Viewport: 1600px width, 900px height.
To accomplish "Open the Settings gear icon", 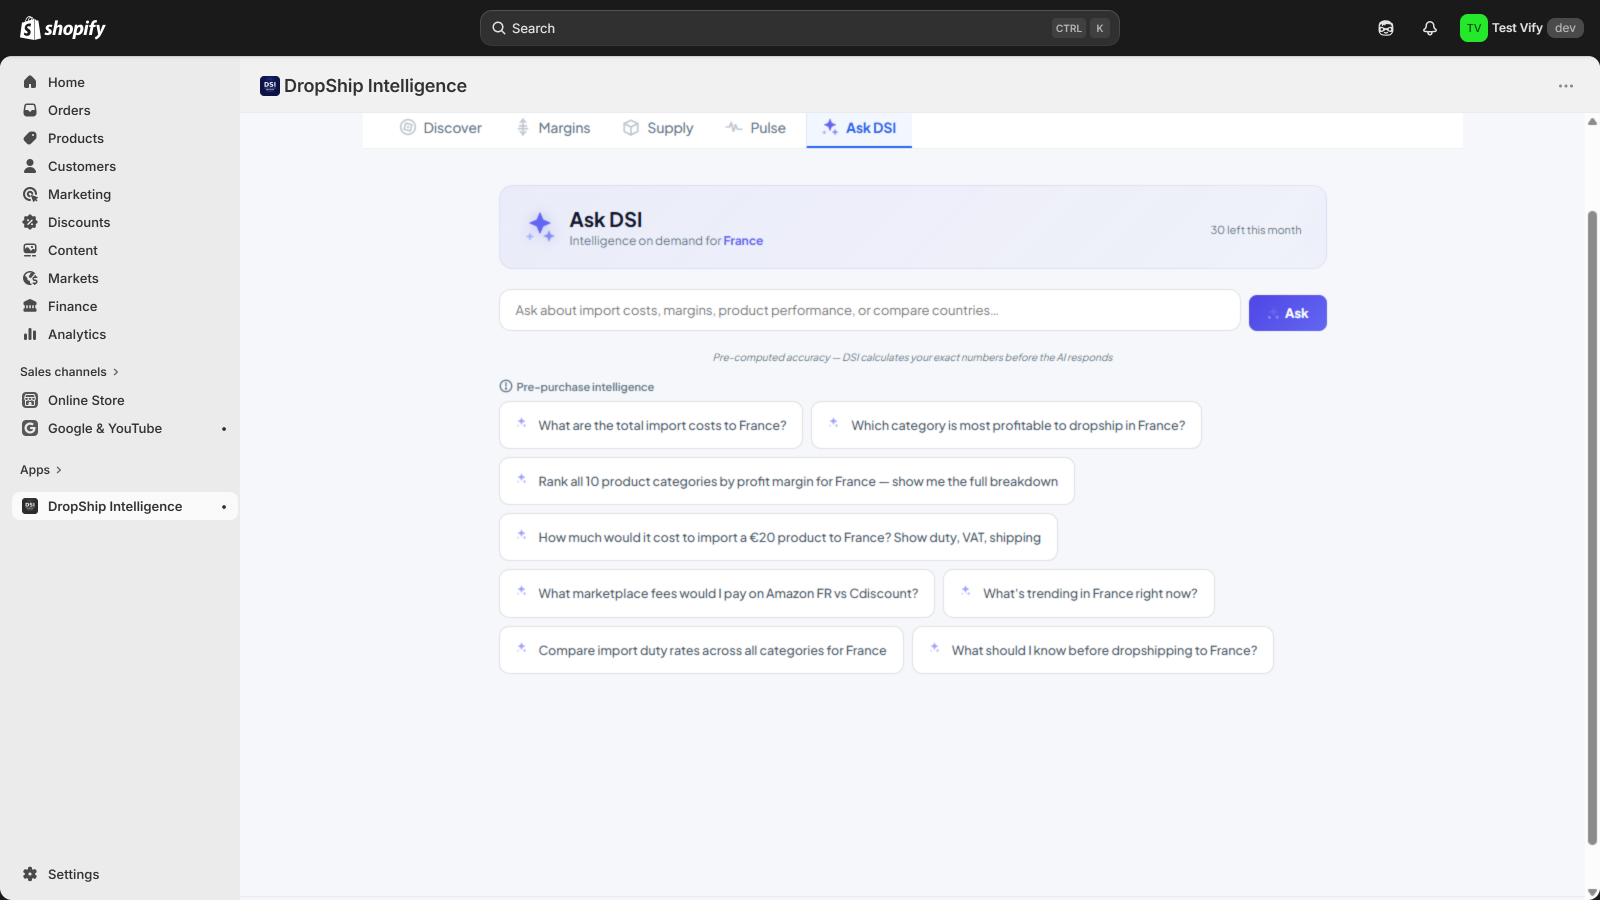I will click(x=30, y=874).
